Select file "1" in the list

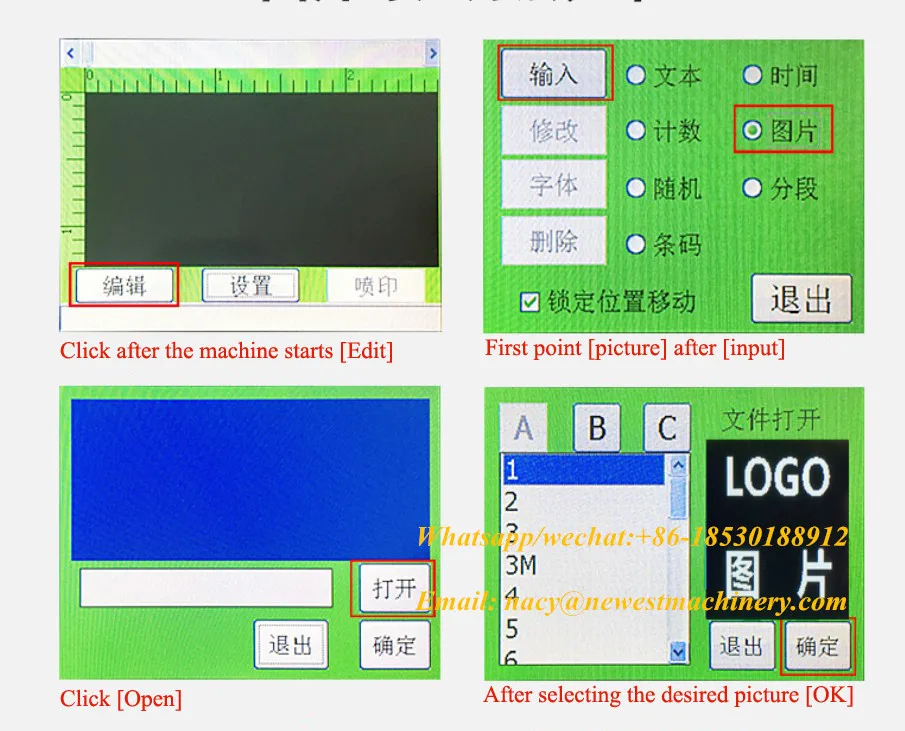pos(583,470)
